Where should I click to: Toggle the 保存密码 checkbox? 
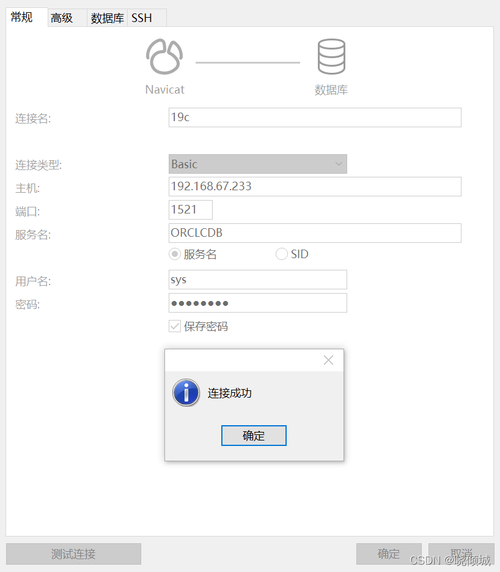click(x=175, y=326)
